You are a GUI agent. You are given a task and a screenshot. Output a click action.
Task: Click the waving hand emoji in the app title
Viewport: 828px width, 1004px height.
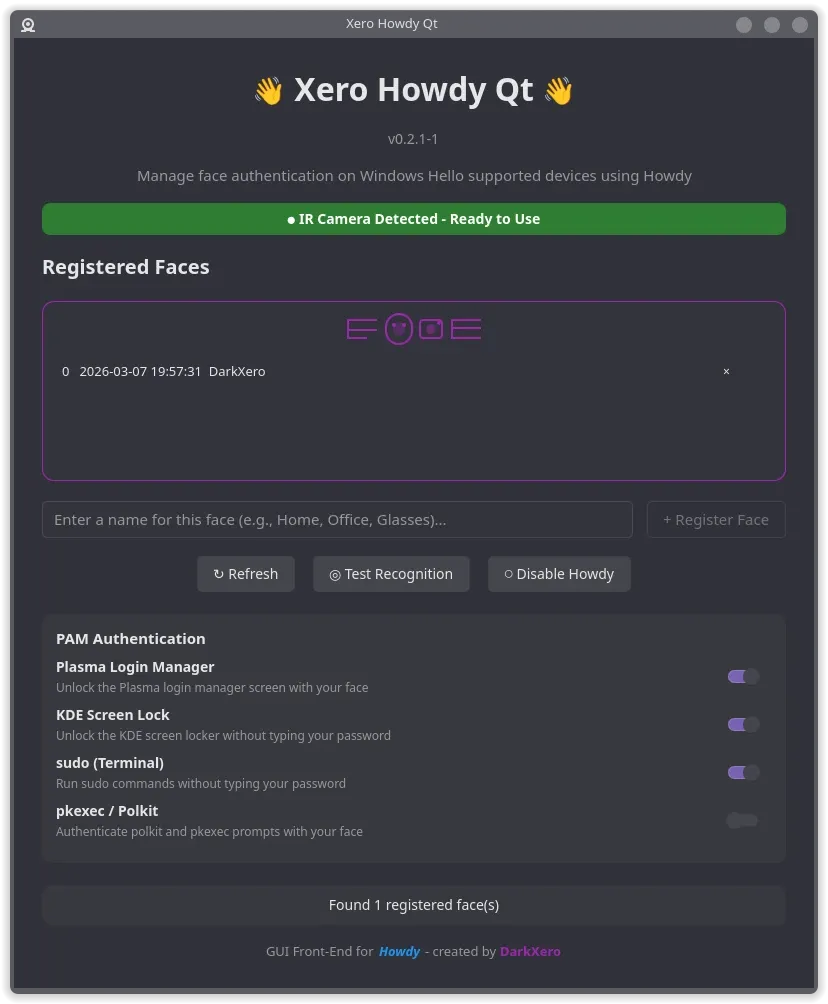point(268,90)
